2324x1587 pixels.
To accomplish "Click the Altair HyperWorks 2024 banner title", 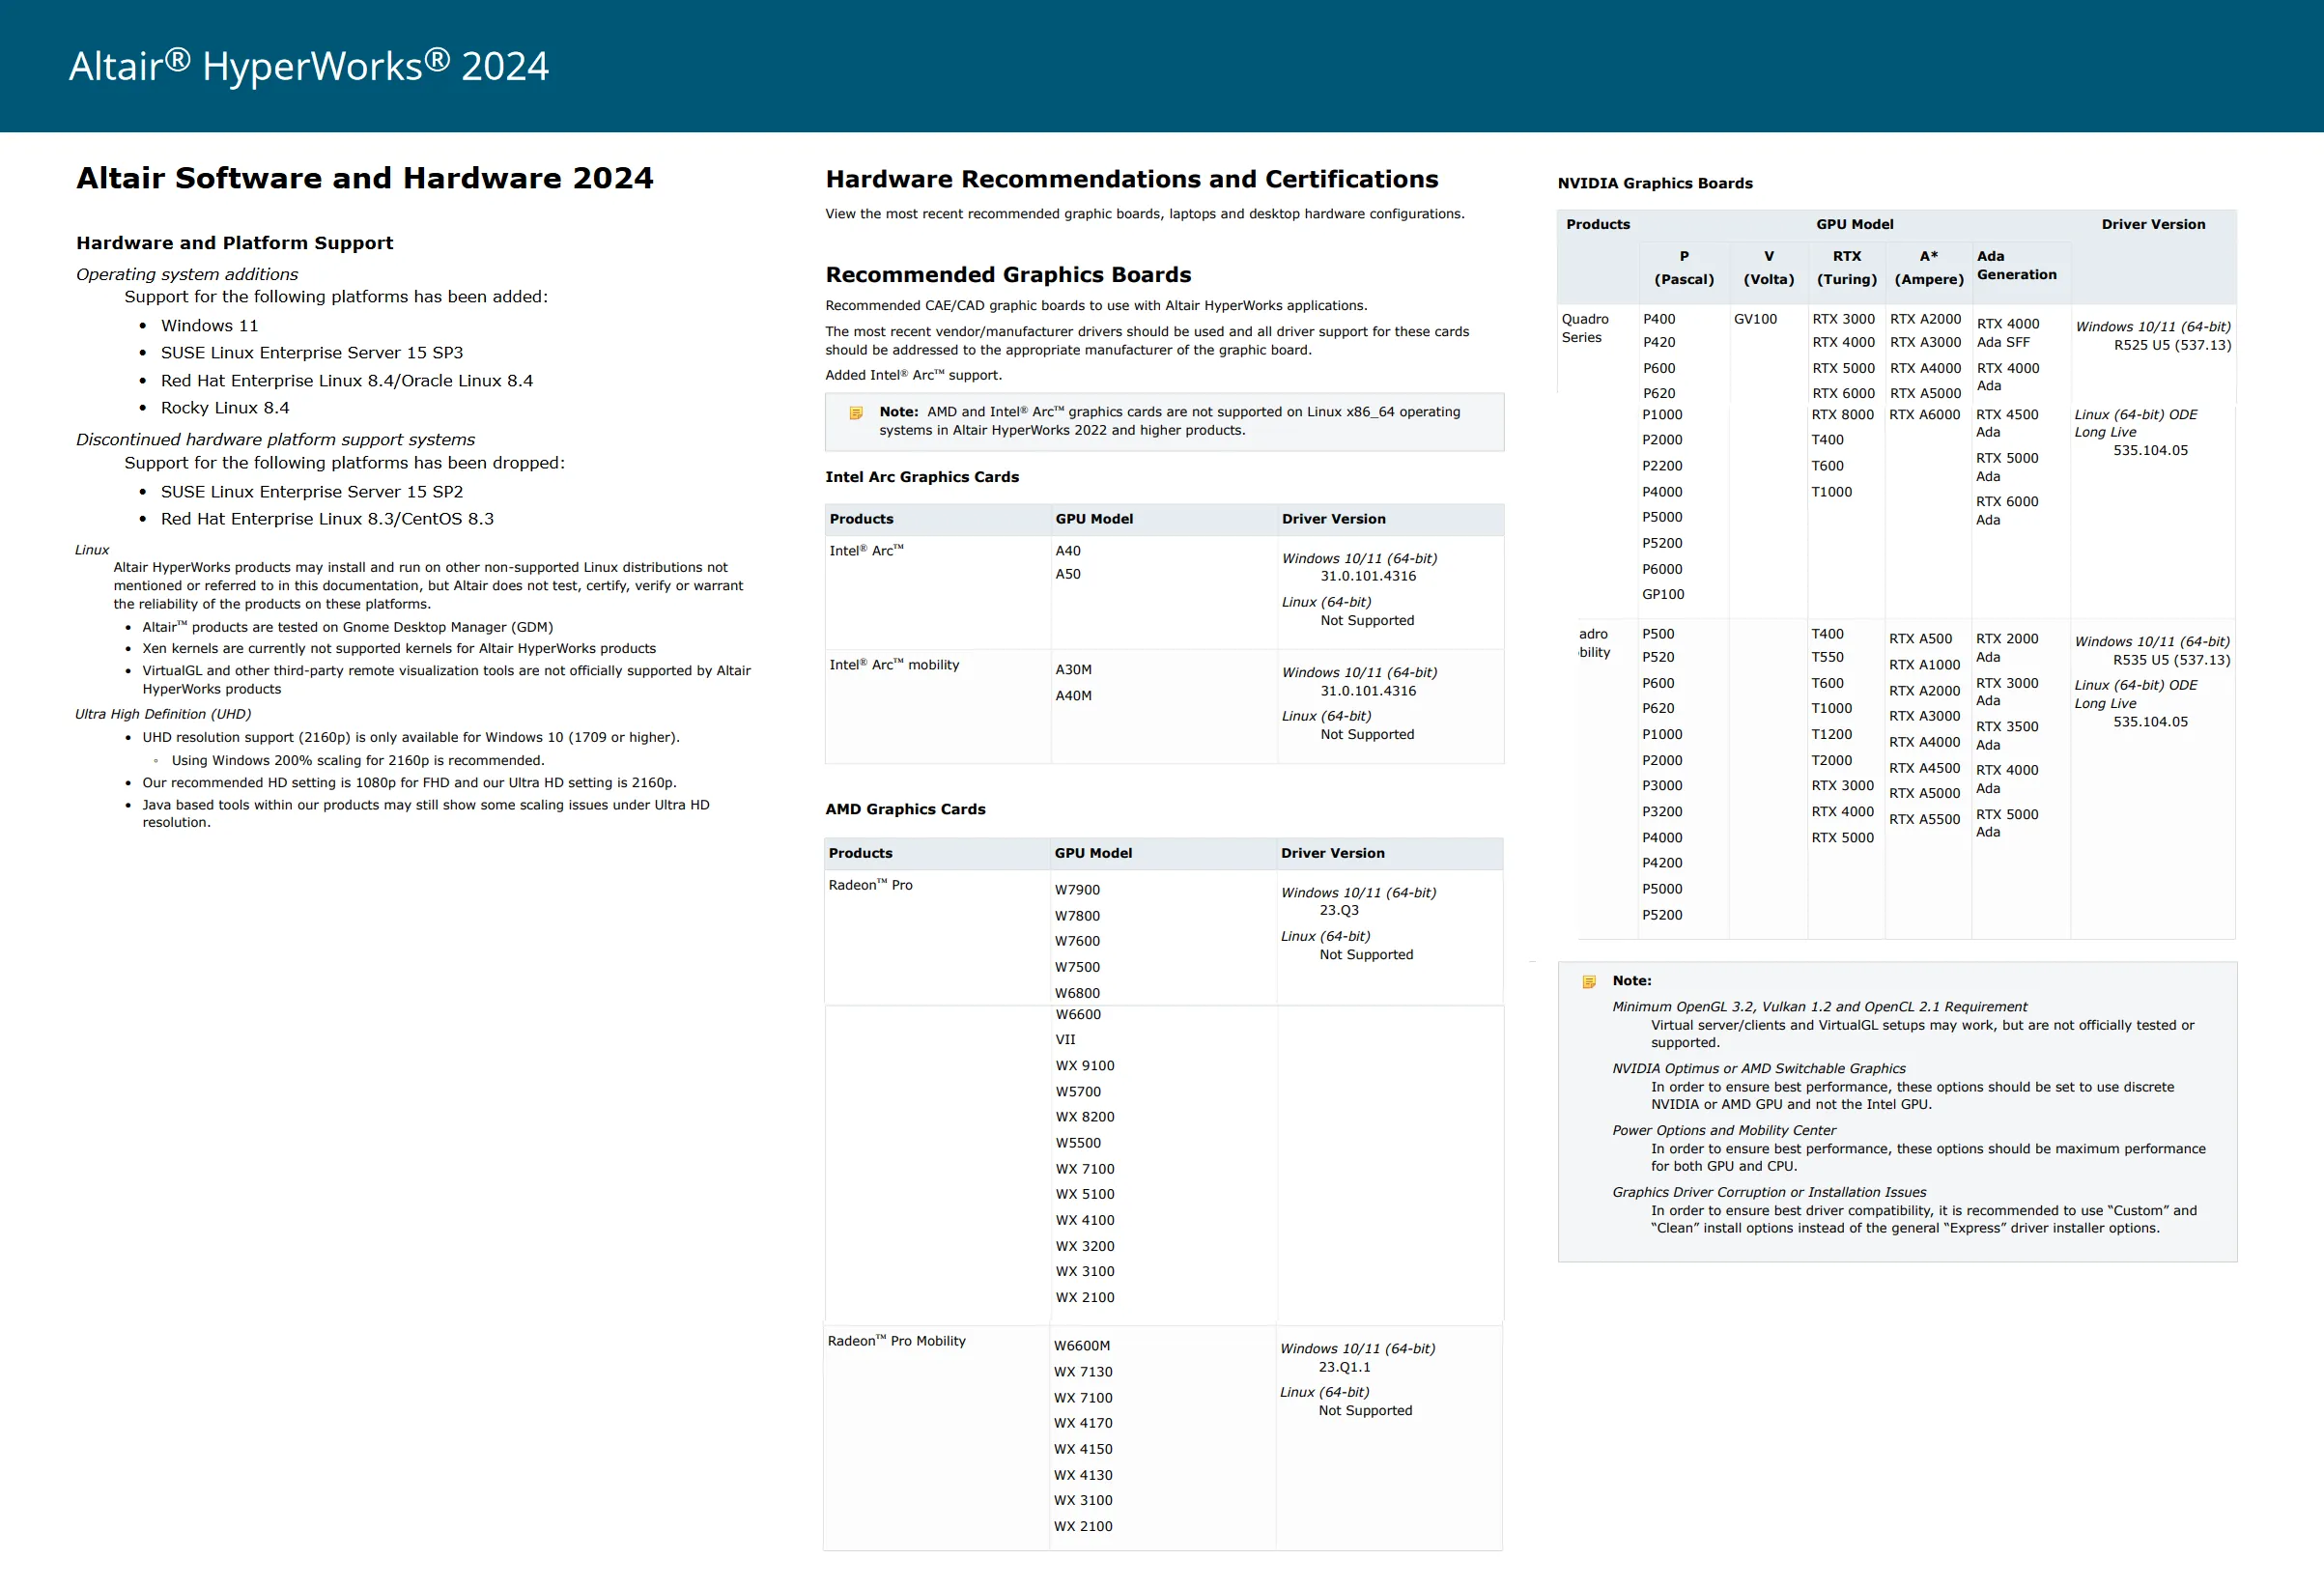I will pos(309,66).
